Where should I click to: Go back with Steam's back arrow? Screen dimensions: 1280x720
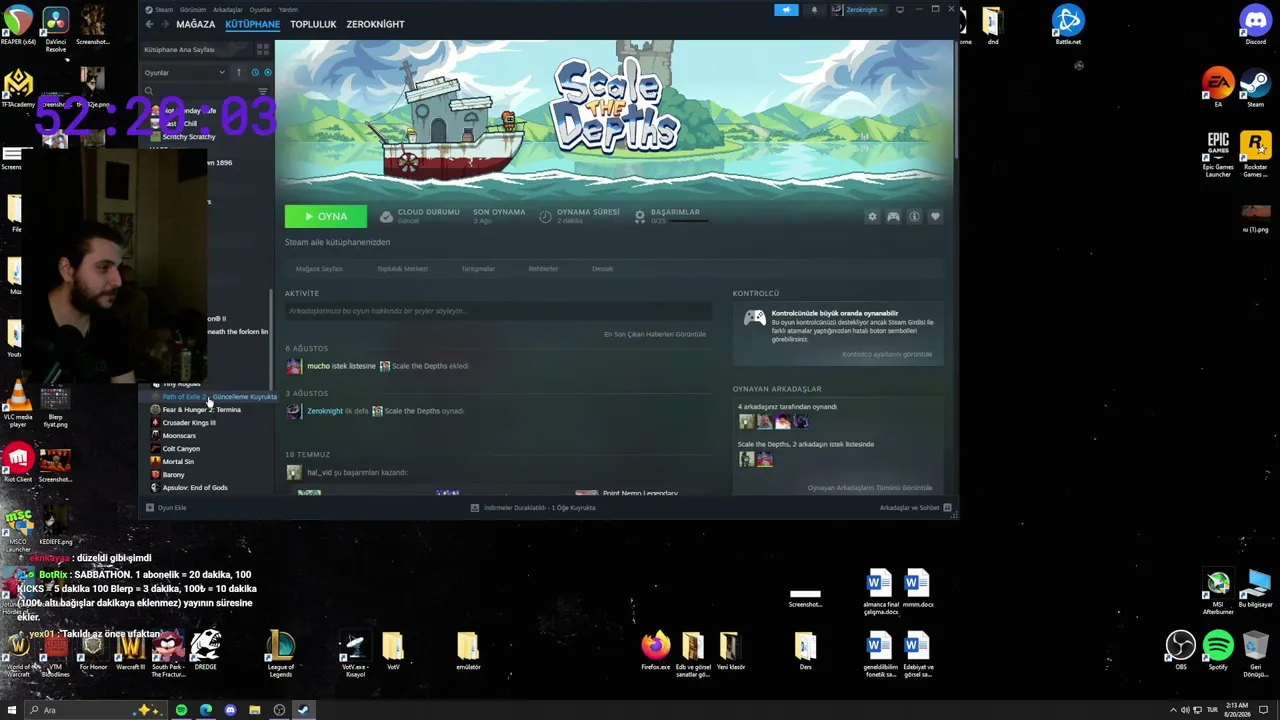pos(150,24)
